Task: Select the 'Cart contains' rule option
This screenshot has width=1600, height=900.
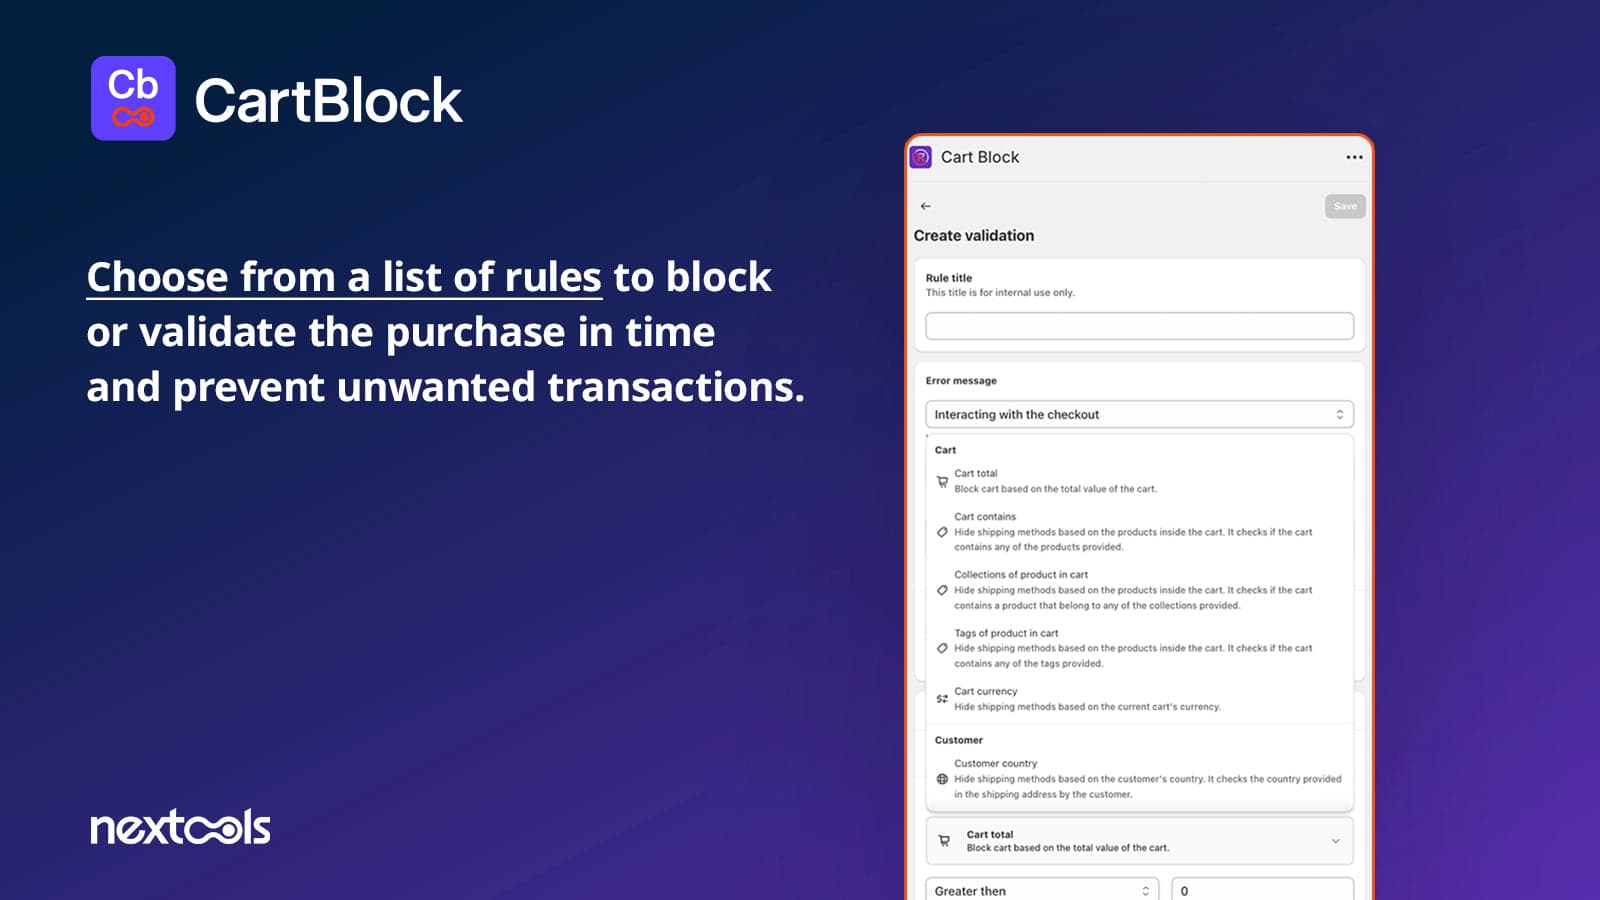Action: point(1132,532)
